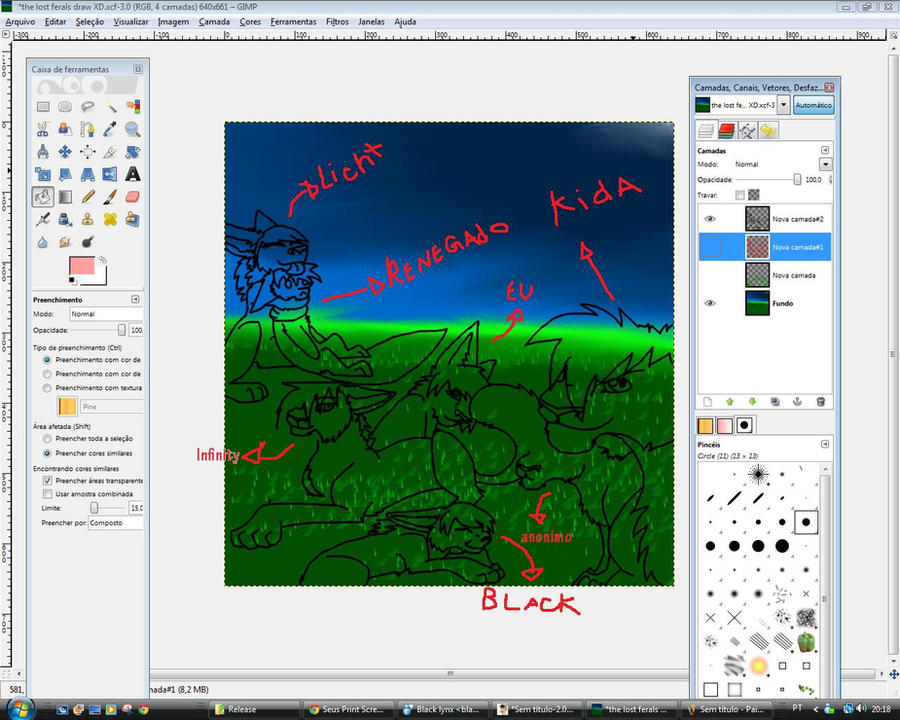Image resolution: width=900 pixels, height=720 pixels.
Task: Raise layer with the green up arrow
Action: coord(730,402)
